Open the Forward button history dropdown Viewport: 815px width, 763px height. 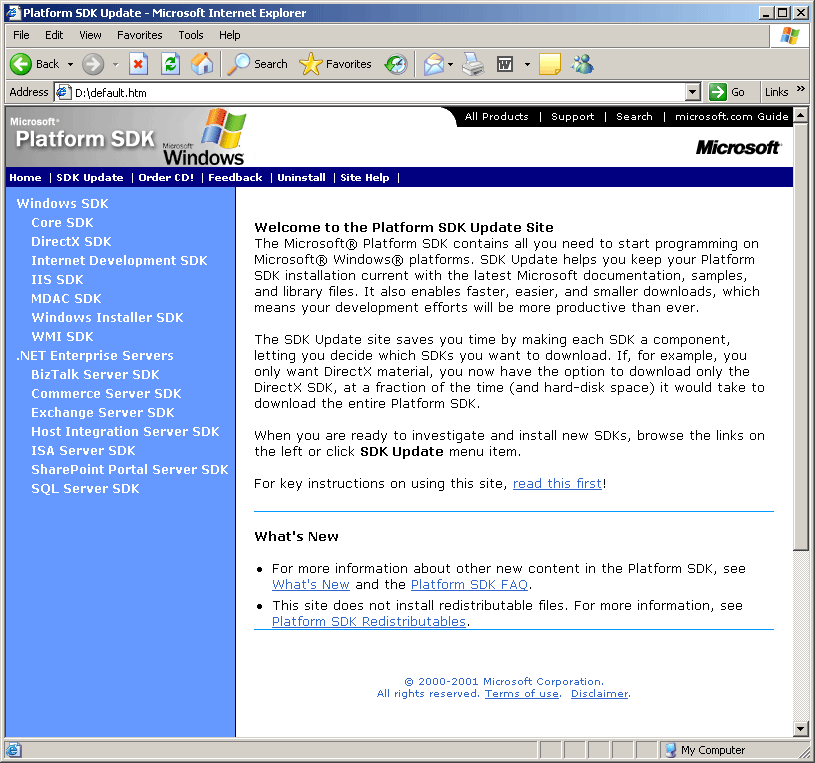[115, 64]
